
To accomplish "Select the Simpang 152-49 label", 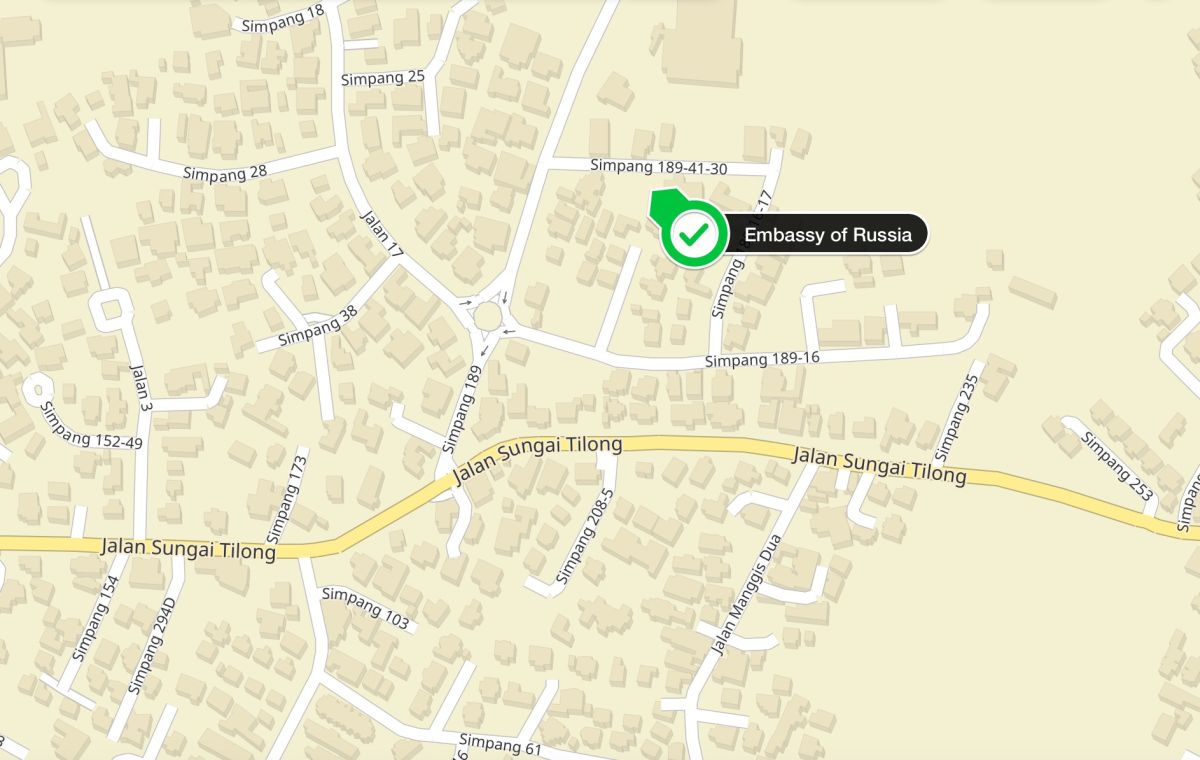I will pyautogui.click(x=91, y=425).
